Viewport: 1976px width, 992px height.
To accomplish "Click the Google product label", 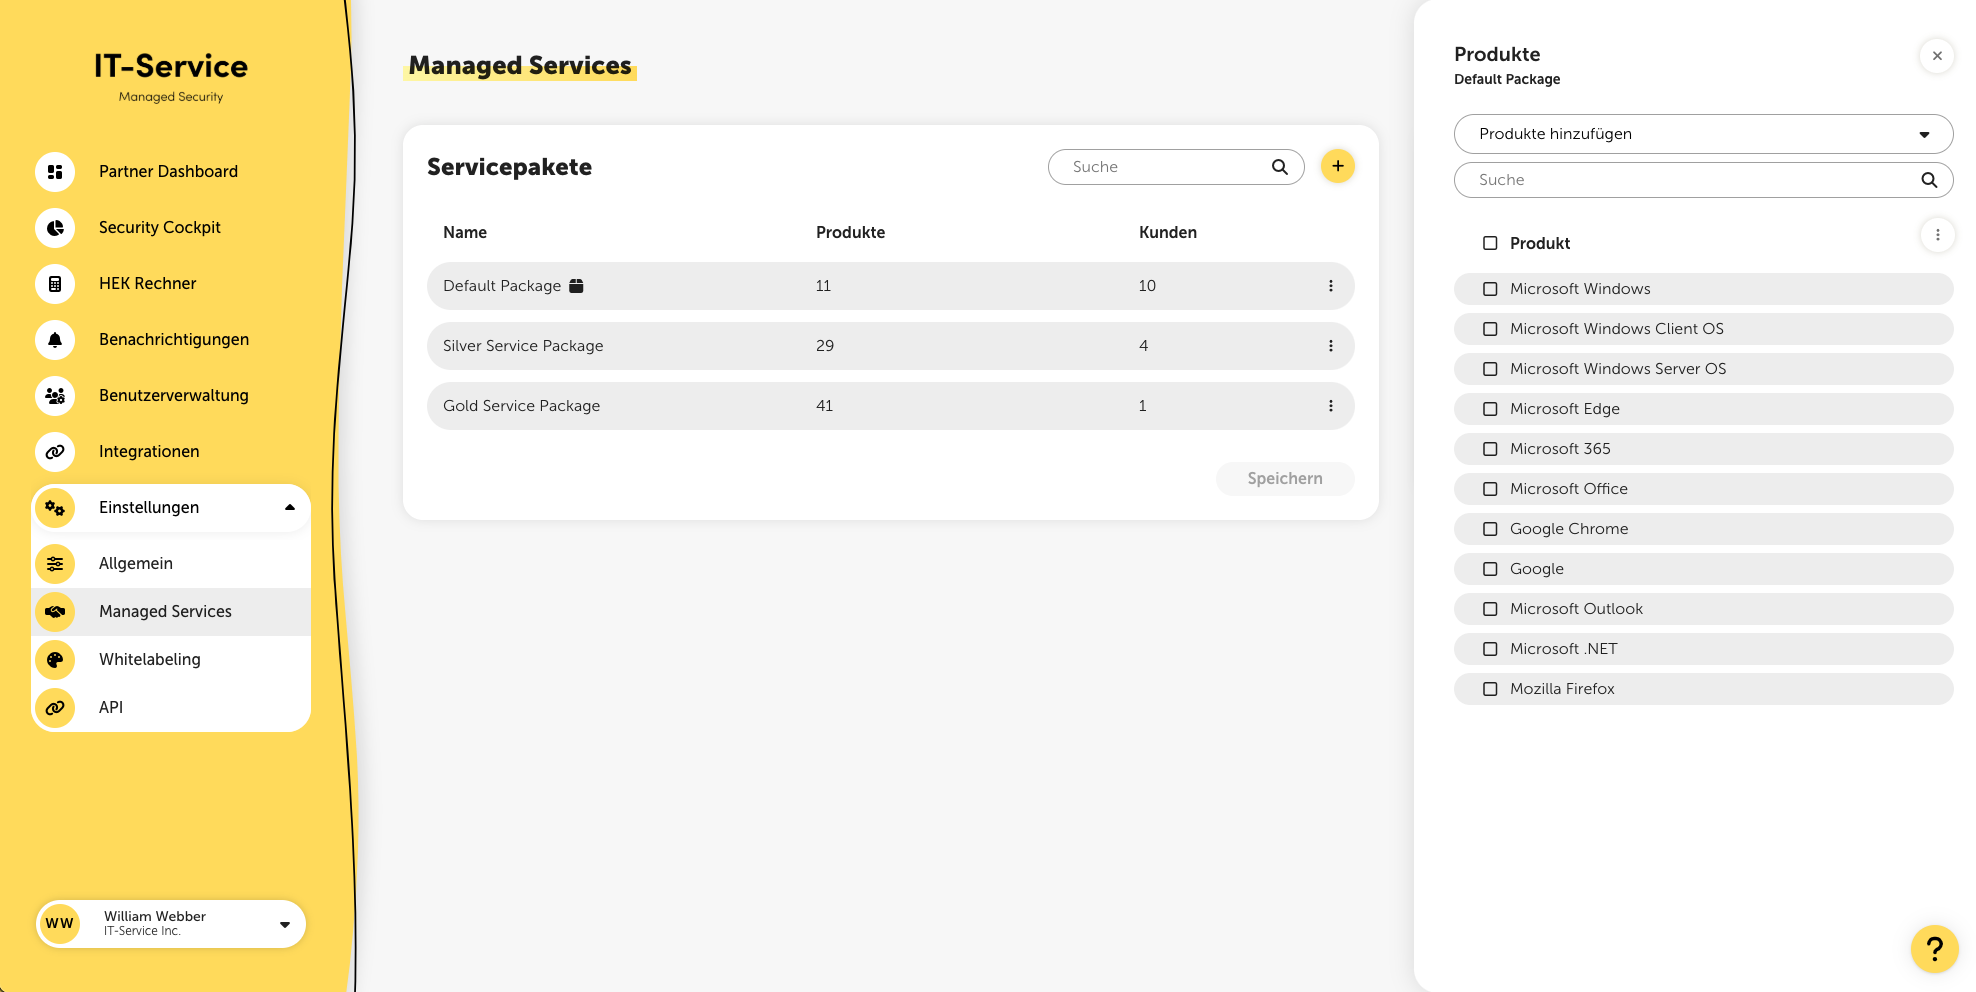I will (x=1537, y=569).
